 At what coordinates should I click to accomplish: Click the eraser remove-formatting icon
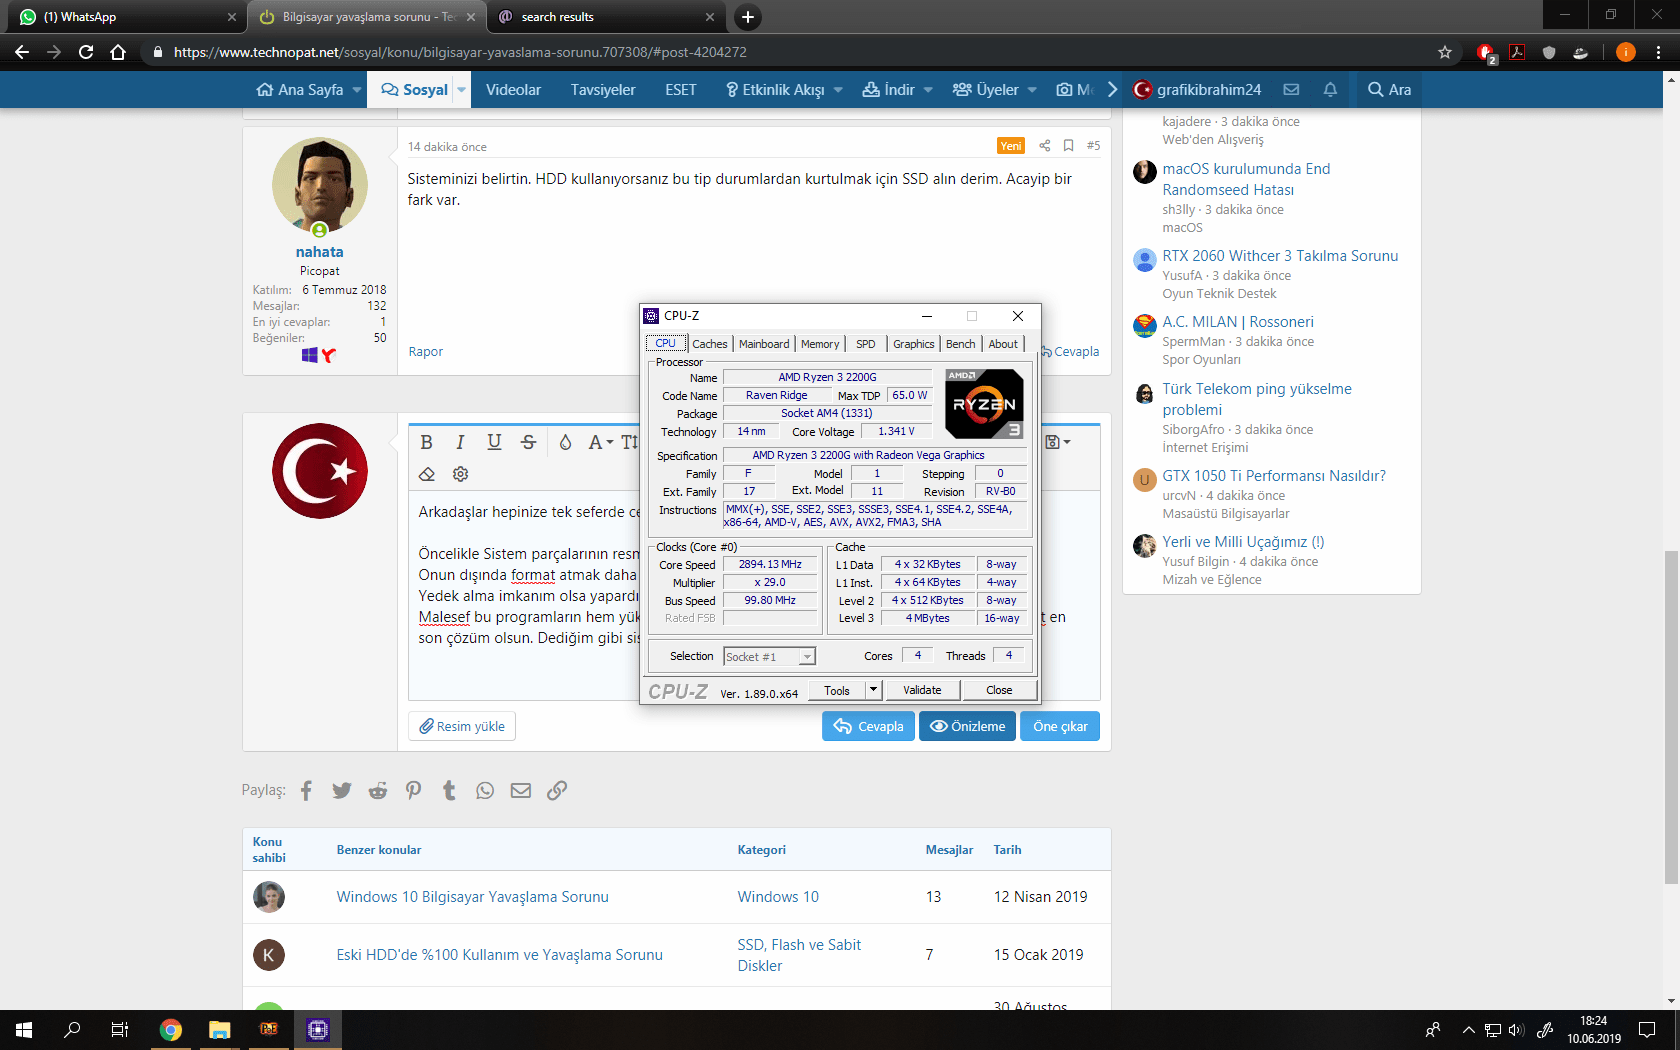pos(427,474)
